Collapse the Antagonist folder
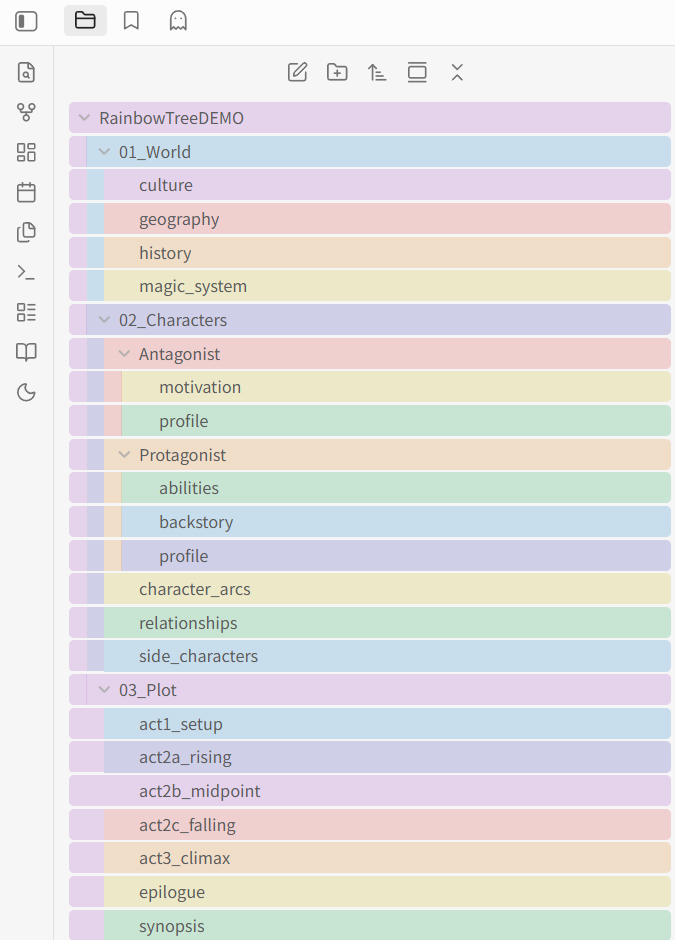This screenshot has height=940, width=675. coord(124,353)
